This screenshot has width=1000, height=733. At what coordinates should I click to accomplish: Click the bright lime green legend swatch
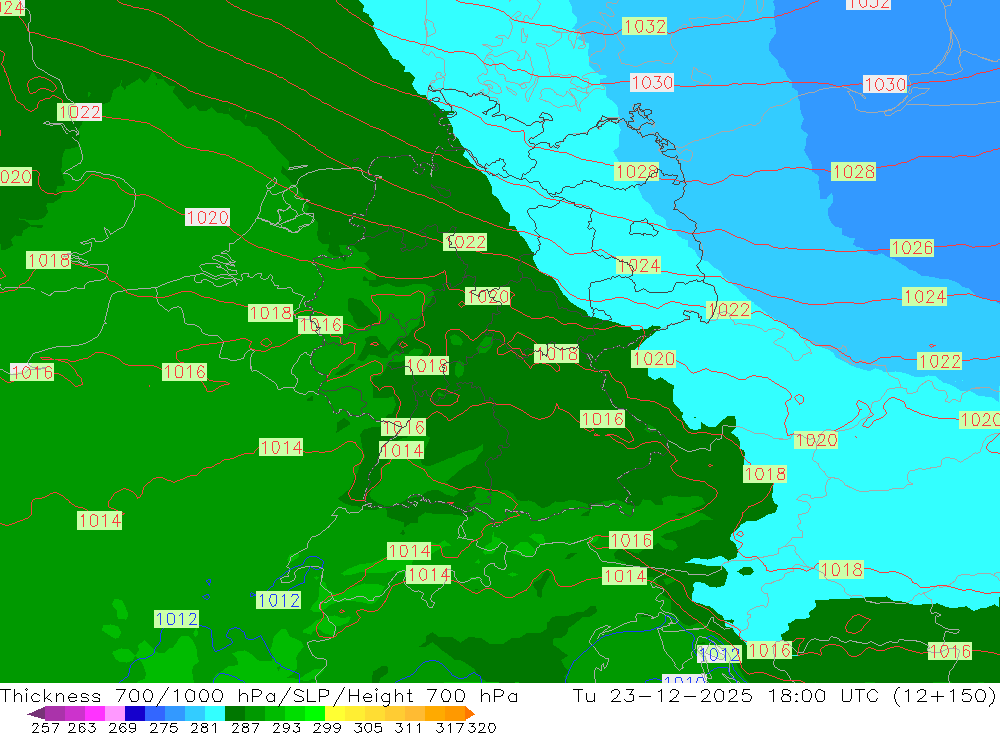pos(315,713)
